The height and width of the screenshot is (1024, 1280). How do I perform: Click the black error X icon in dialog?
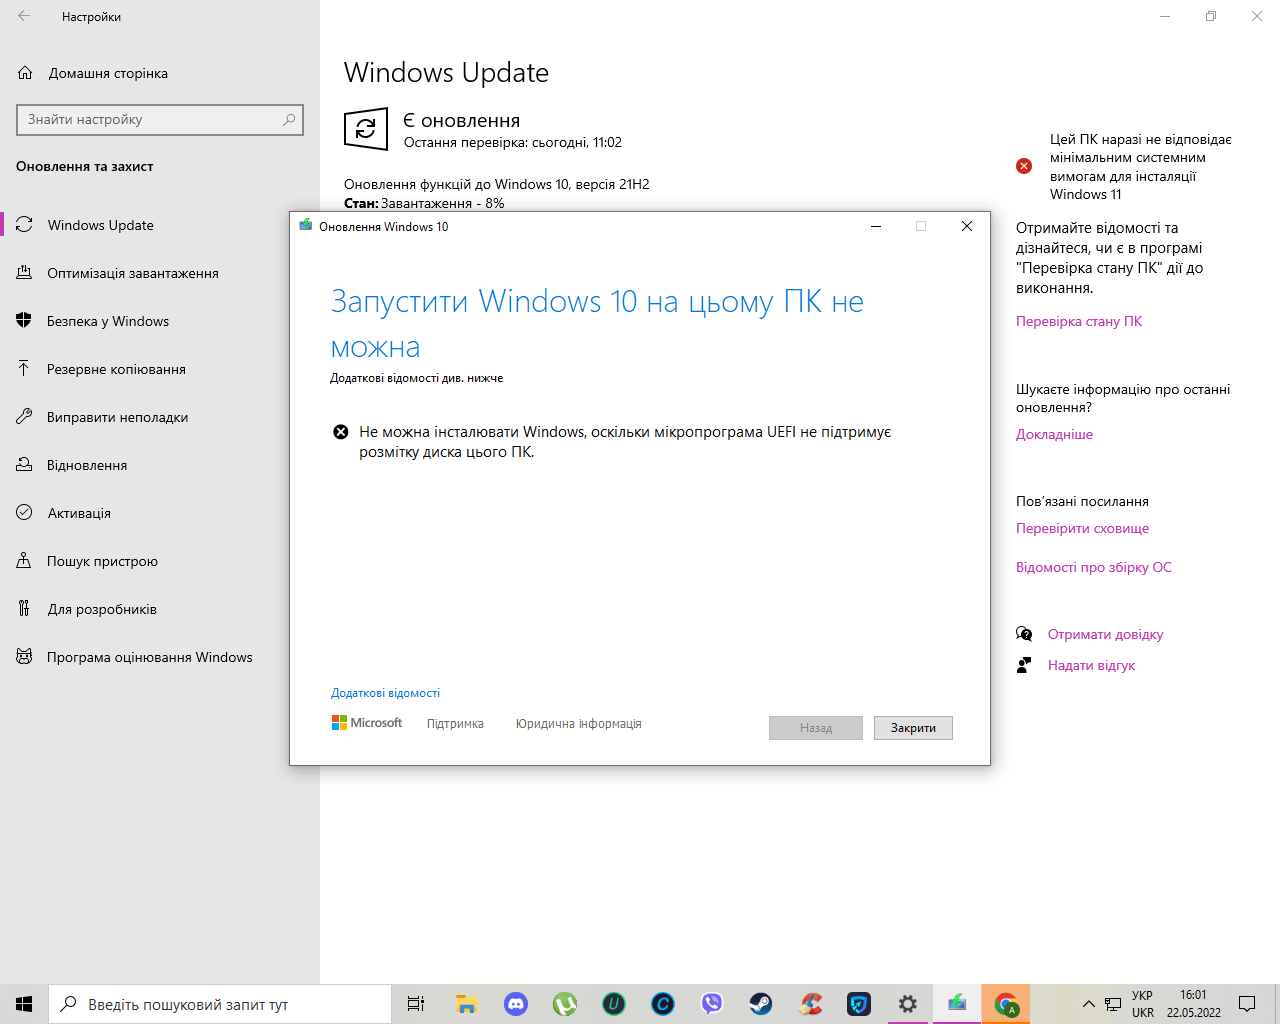pos(341,432)
